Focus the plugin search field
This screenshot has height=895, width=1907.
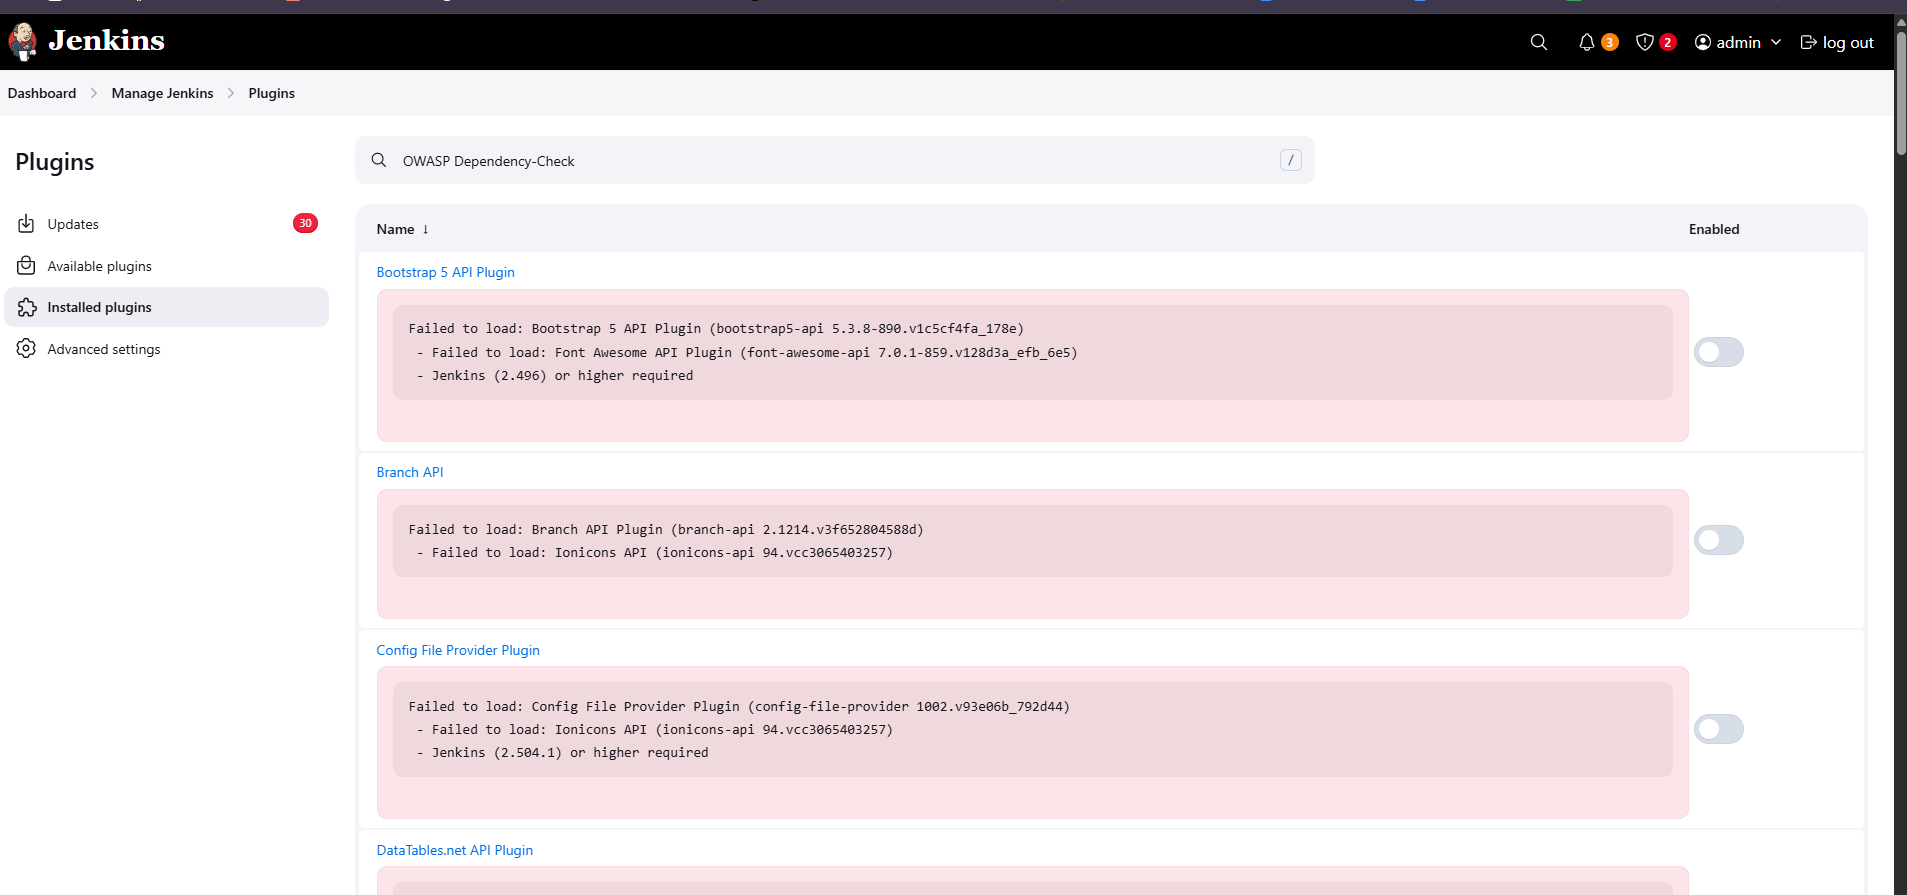pyautogui.click(x=835, y=160)
